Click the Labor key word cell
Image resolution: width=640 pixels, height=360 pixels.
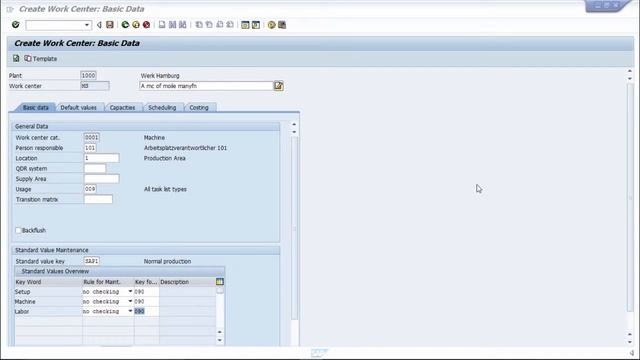coord(48,311)
